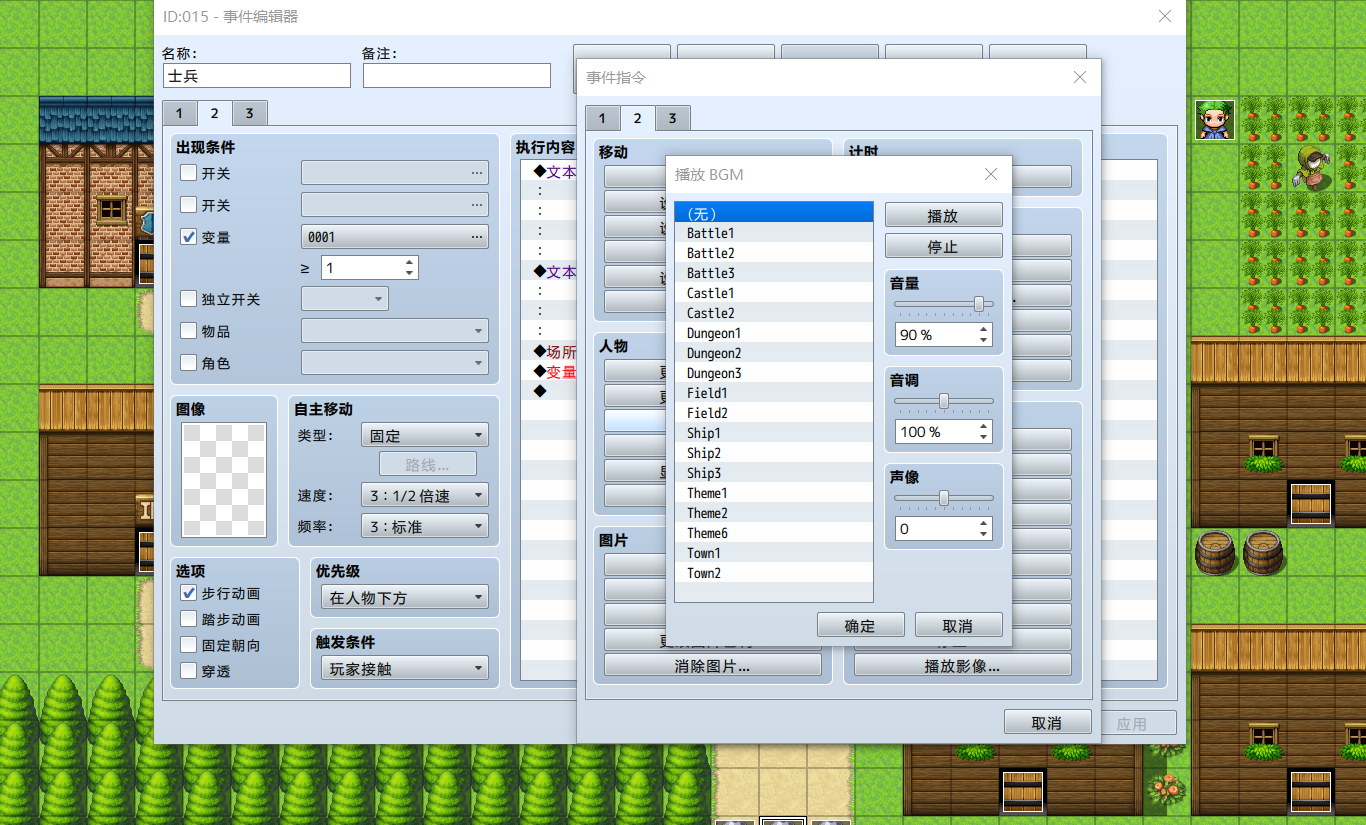
Task: Close the 播放 BGM dialog
Action: coord(991,174)
